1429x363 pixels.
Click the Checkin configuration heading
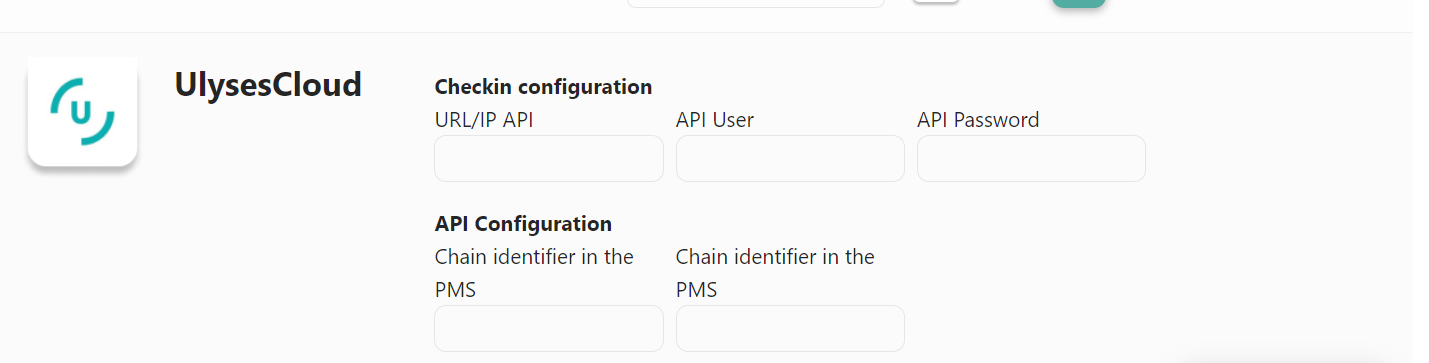tap(543, 87)
